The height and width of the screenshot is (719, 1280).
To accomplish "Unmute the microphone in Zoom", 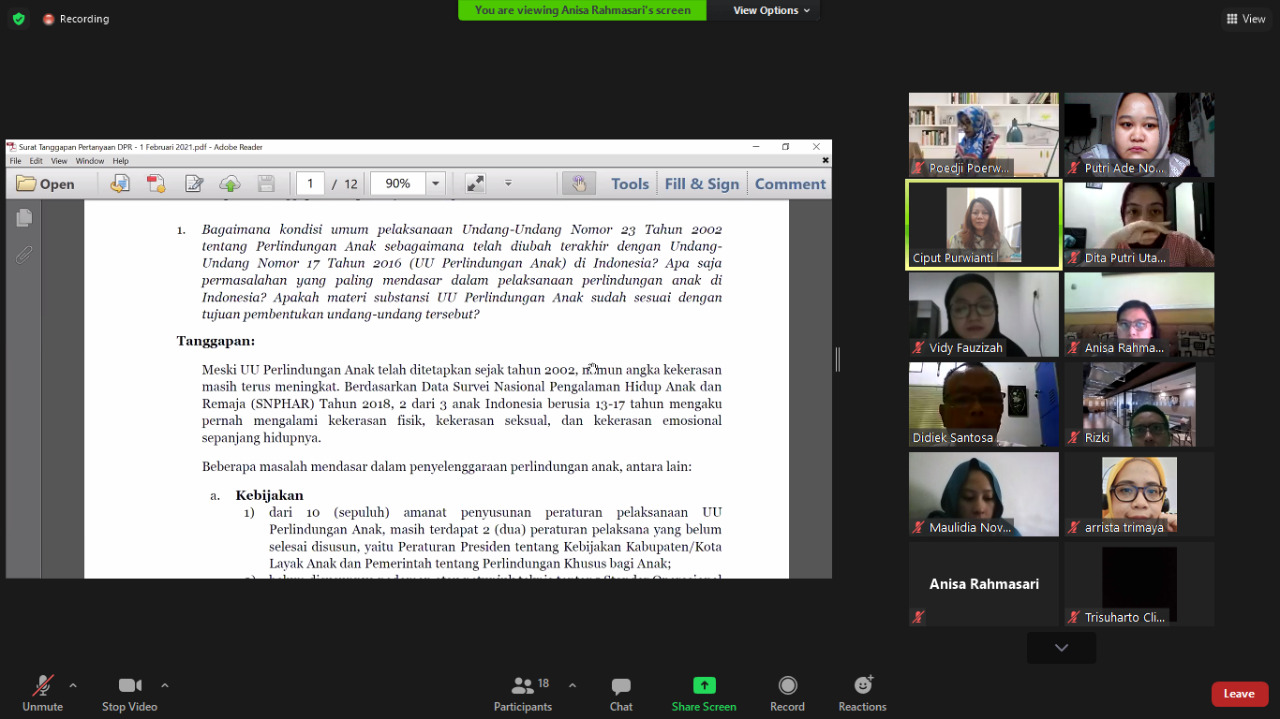I will [42, 692].
